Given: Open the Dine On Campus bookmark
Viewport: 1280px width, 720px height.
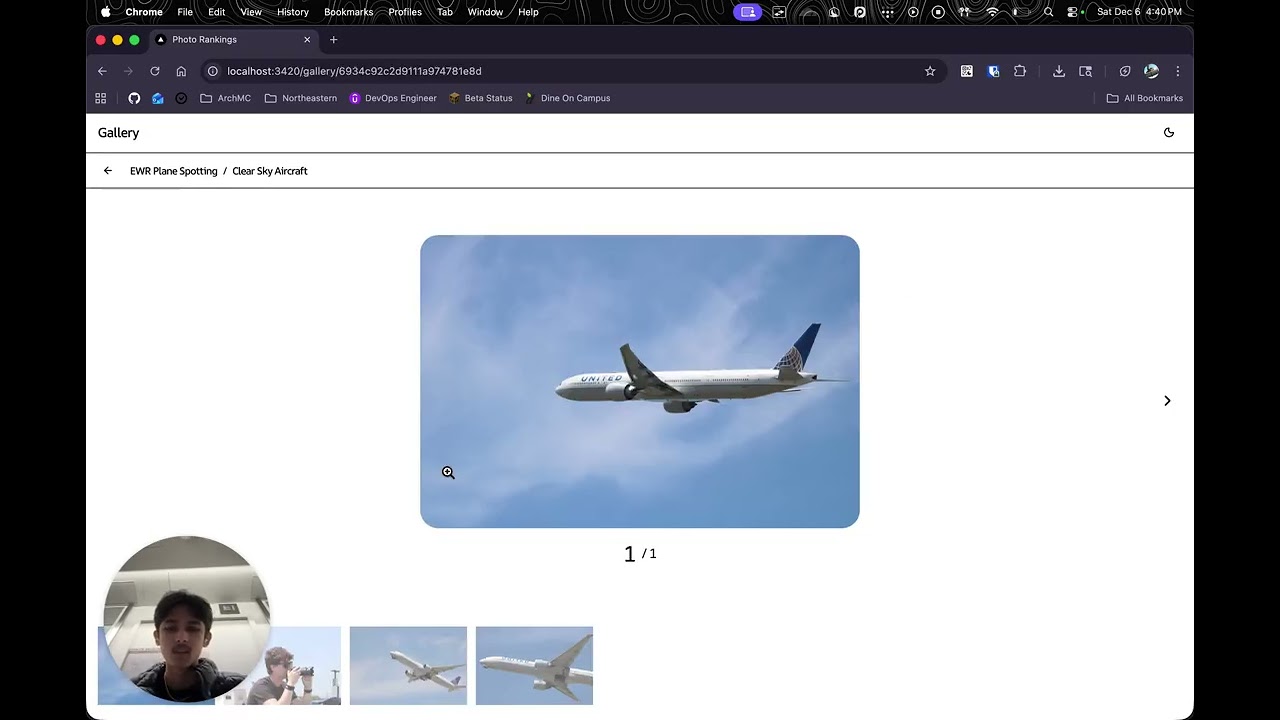Looking at the screenshot, I should point(567,98).
